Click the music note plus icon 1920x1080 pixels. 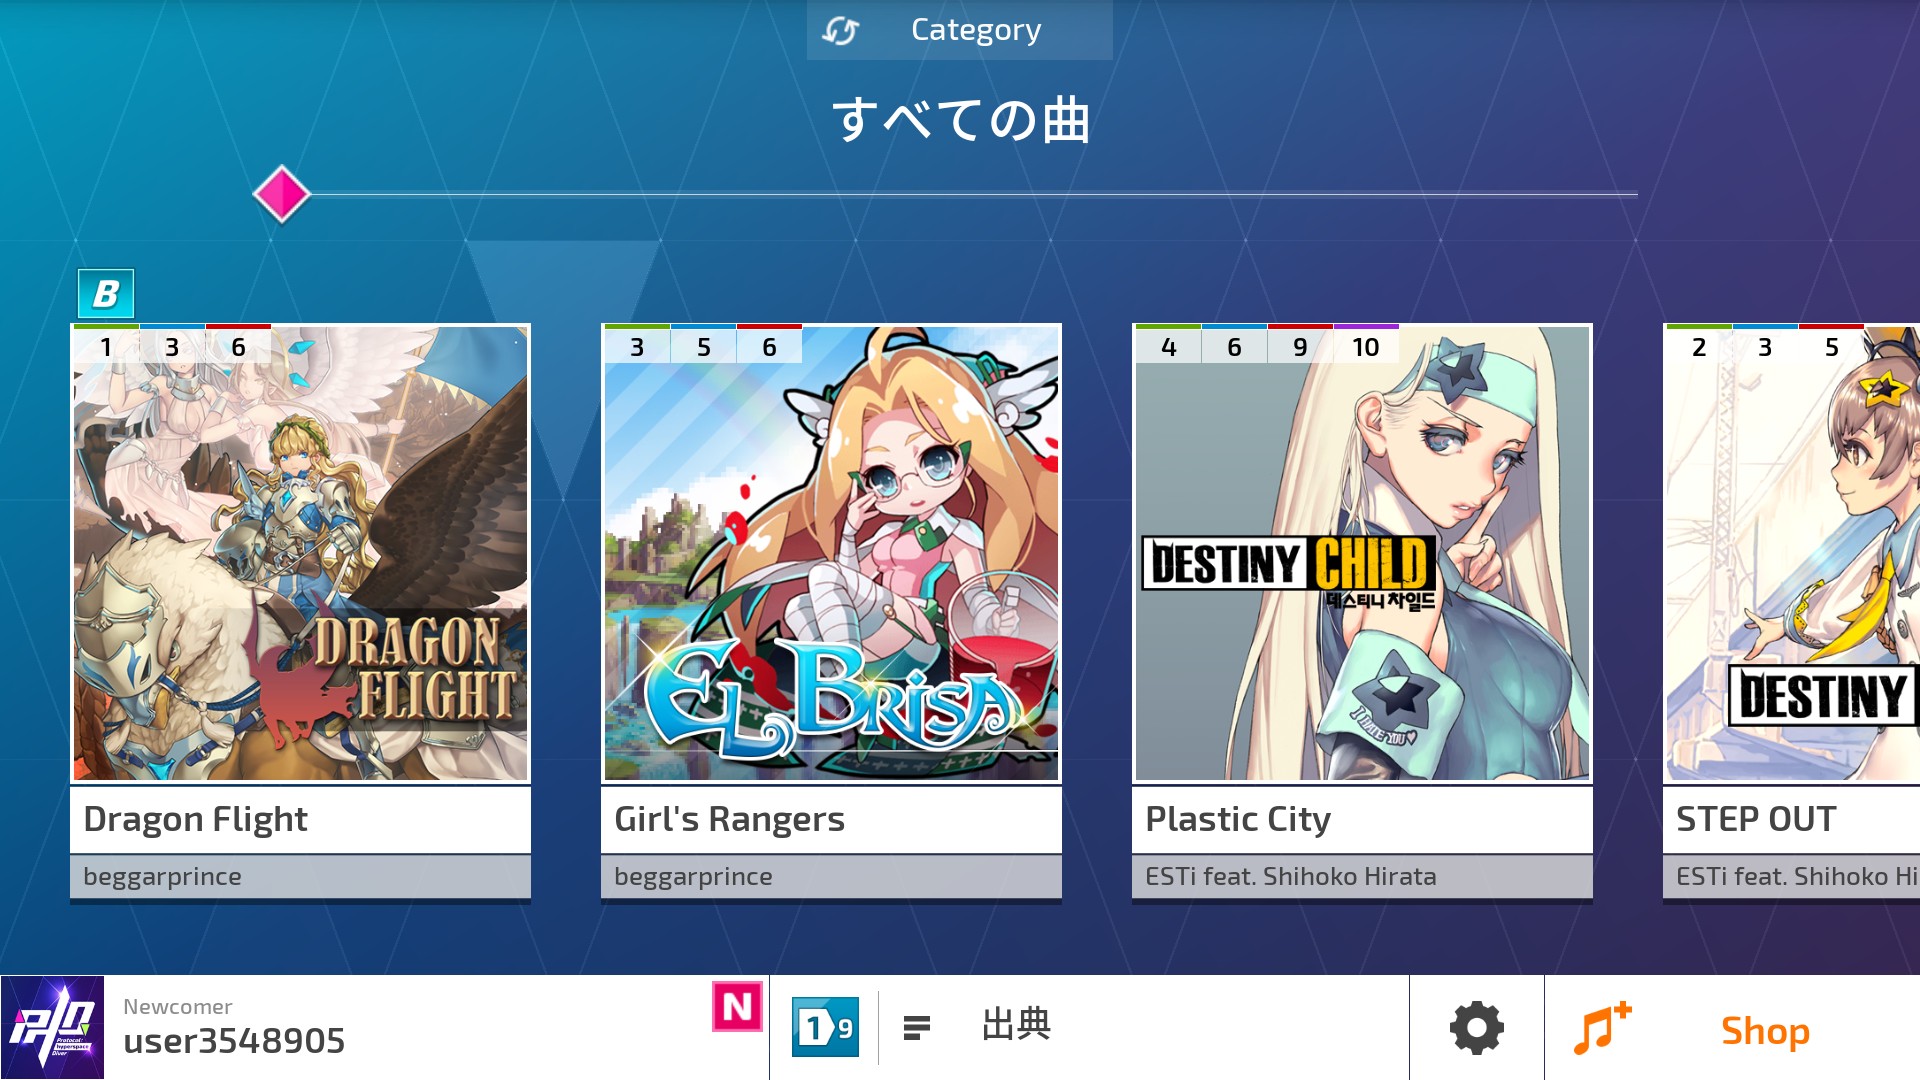[1602, 1028]
